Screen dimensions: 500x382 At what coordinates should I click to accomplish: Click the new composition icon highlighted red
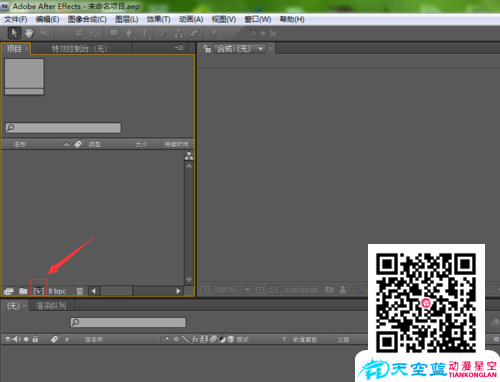pos(39,291)
